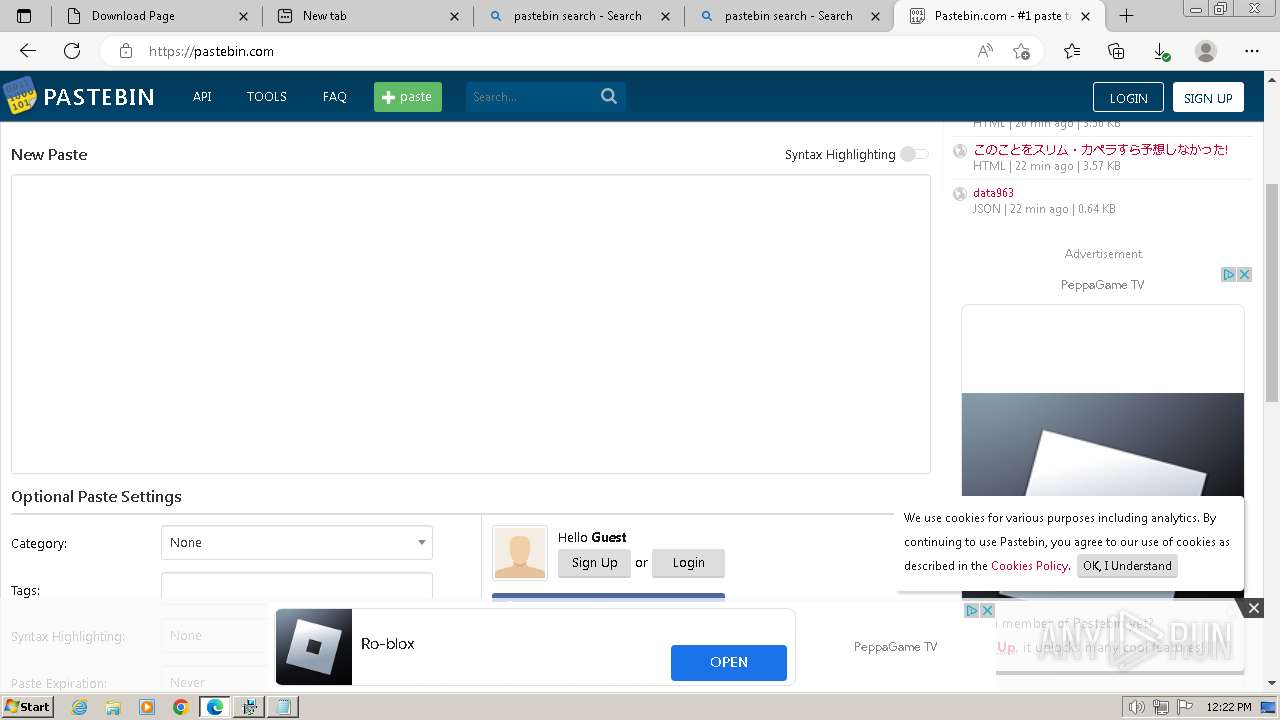Open the Cookies Policy link
Viewport: 1280px width, 720px height.
tap(1029, 566)
